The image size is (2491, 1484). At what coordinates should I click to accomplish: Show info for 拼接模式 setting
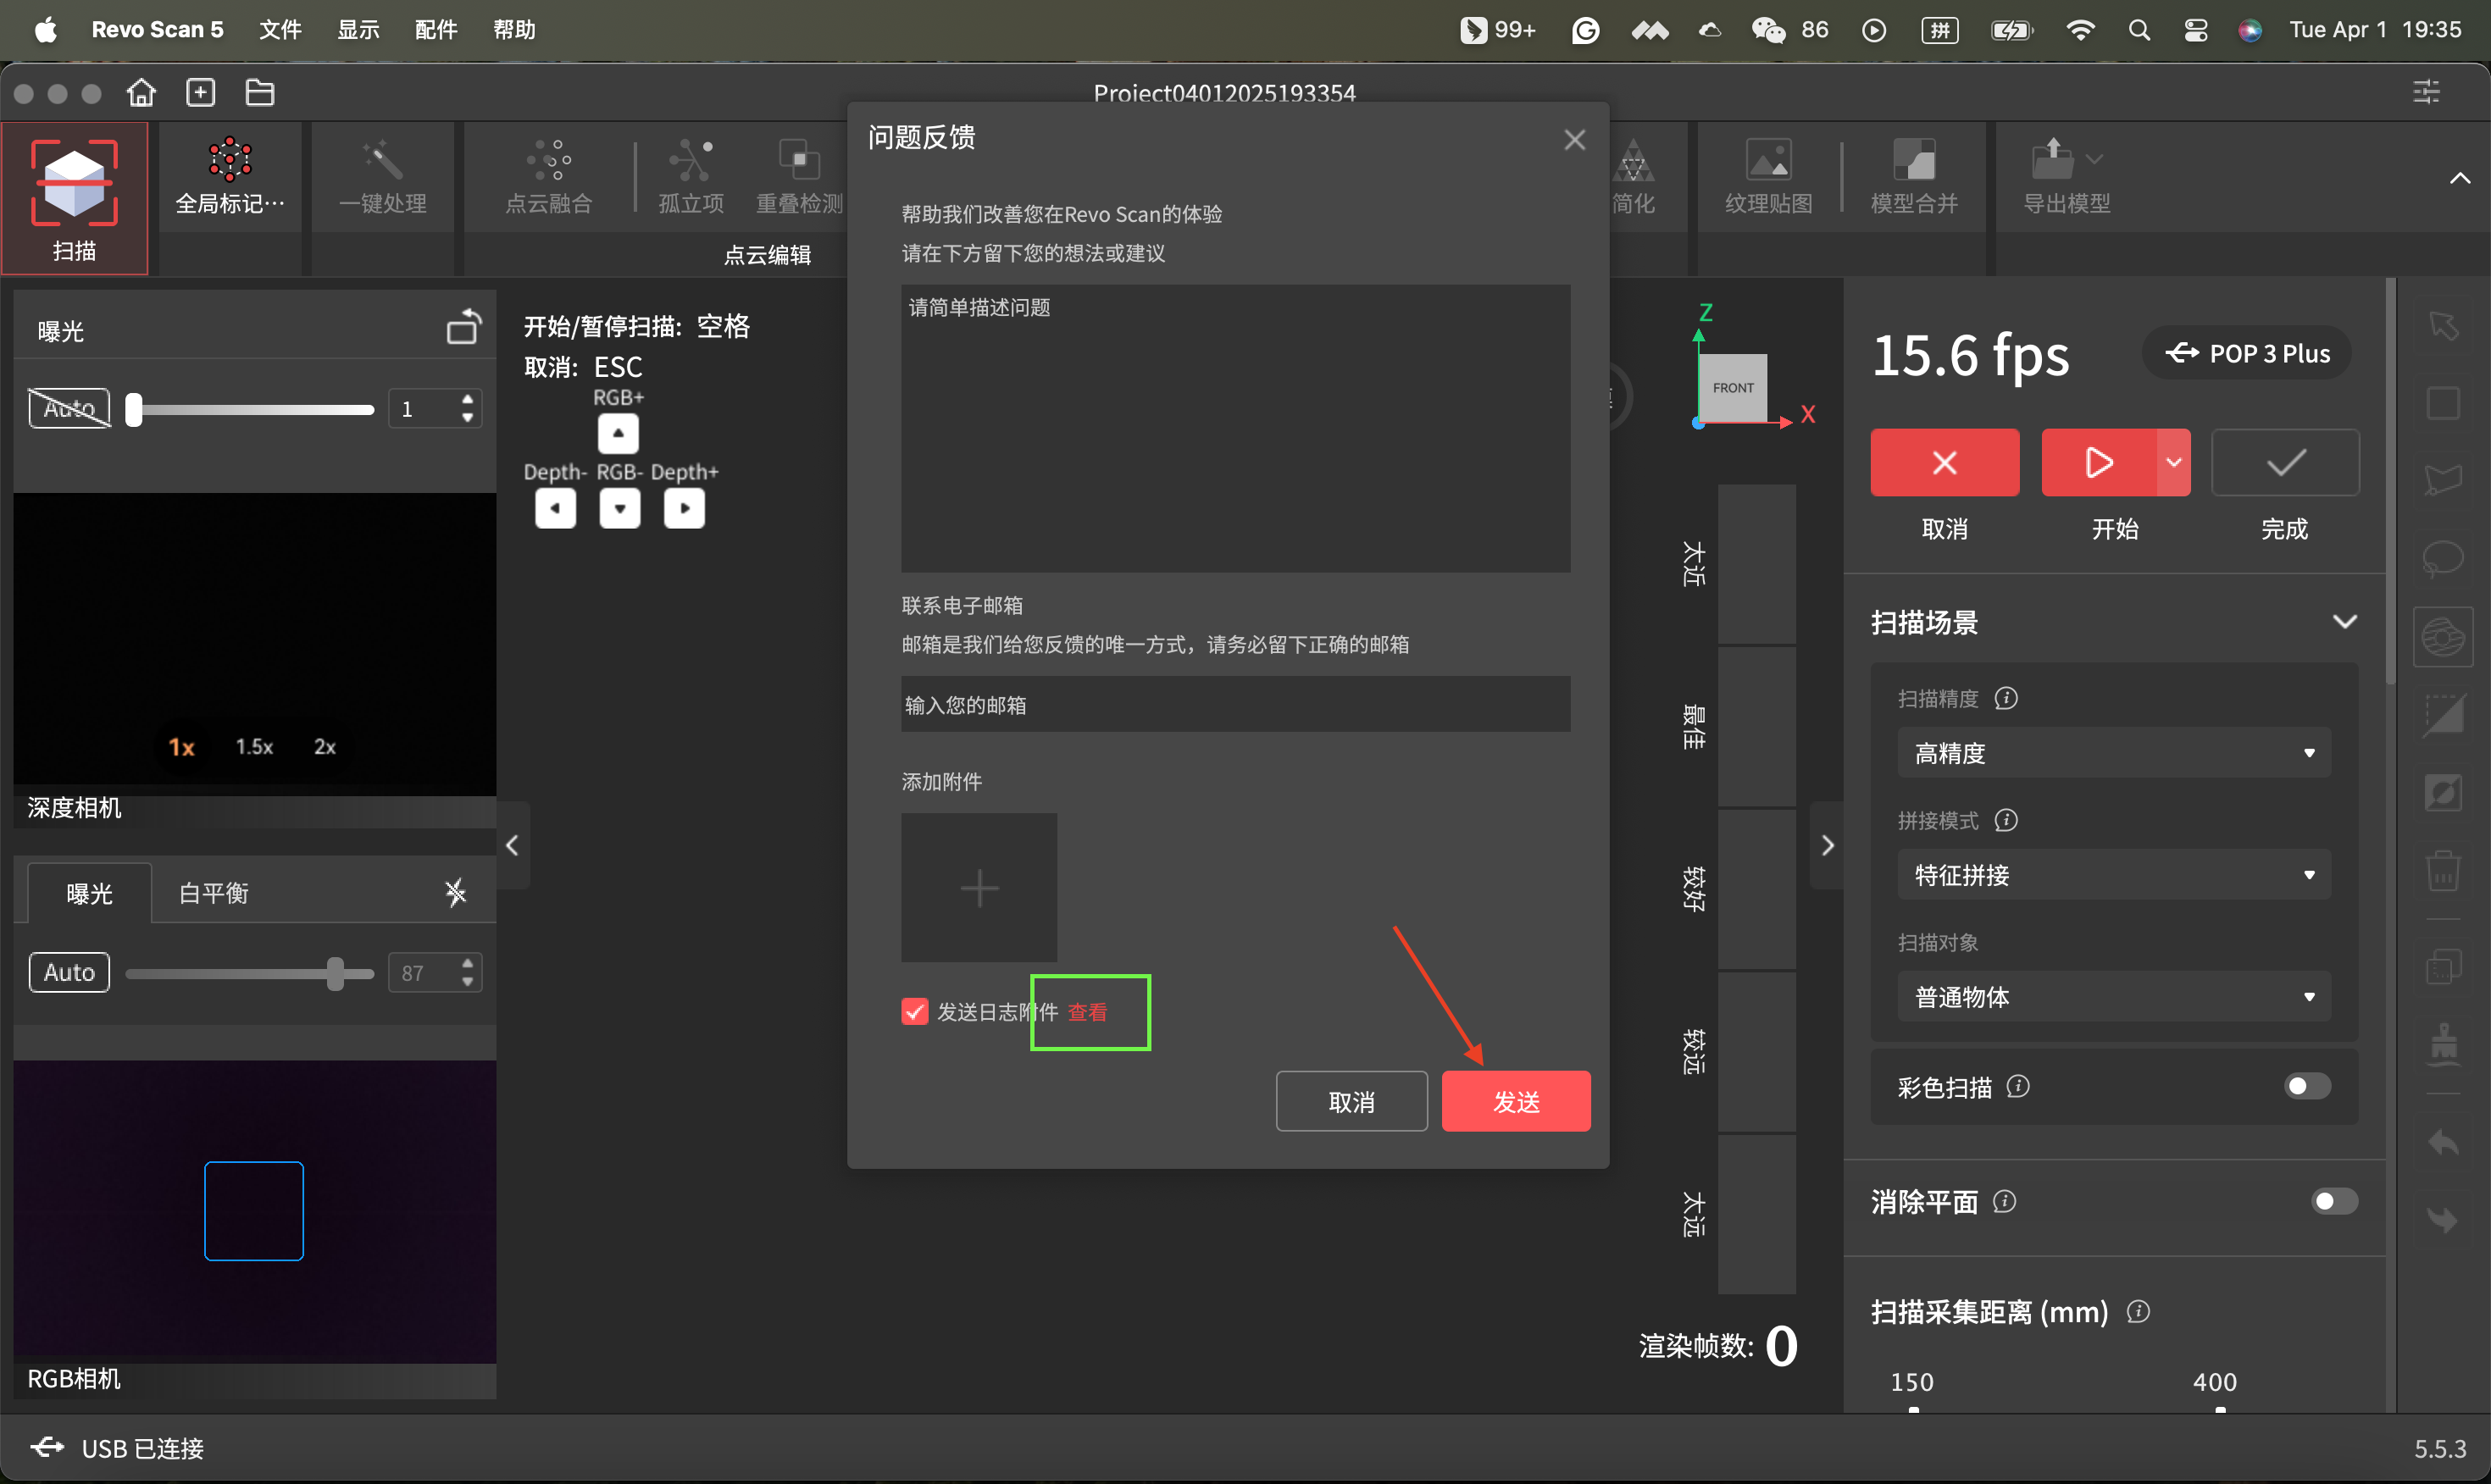click(2005, 820)
